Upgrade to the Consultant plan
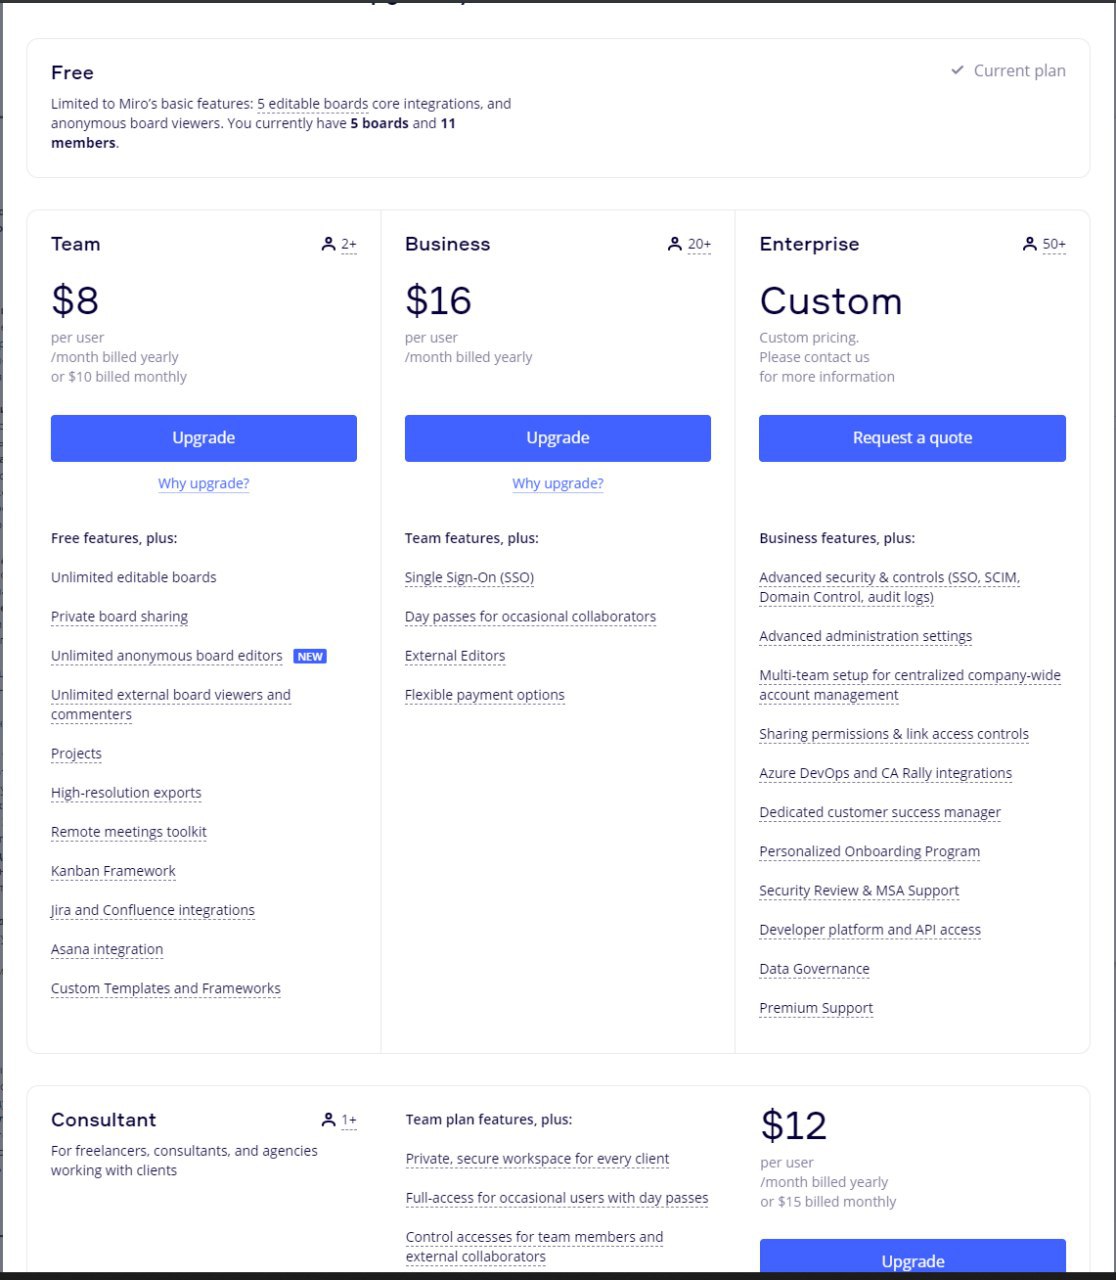The height and width of the screenshot is (1280, 1116). [912, 1256]
